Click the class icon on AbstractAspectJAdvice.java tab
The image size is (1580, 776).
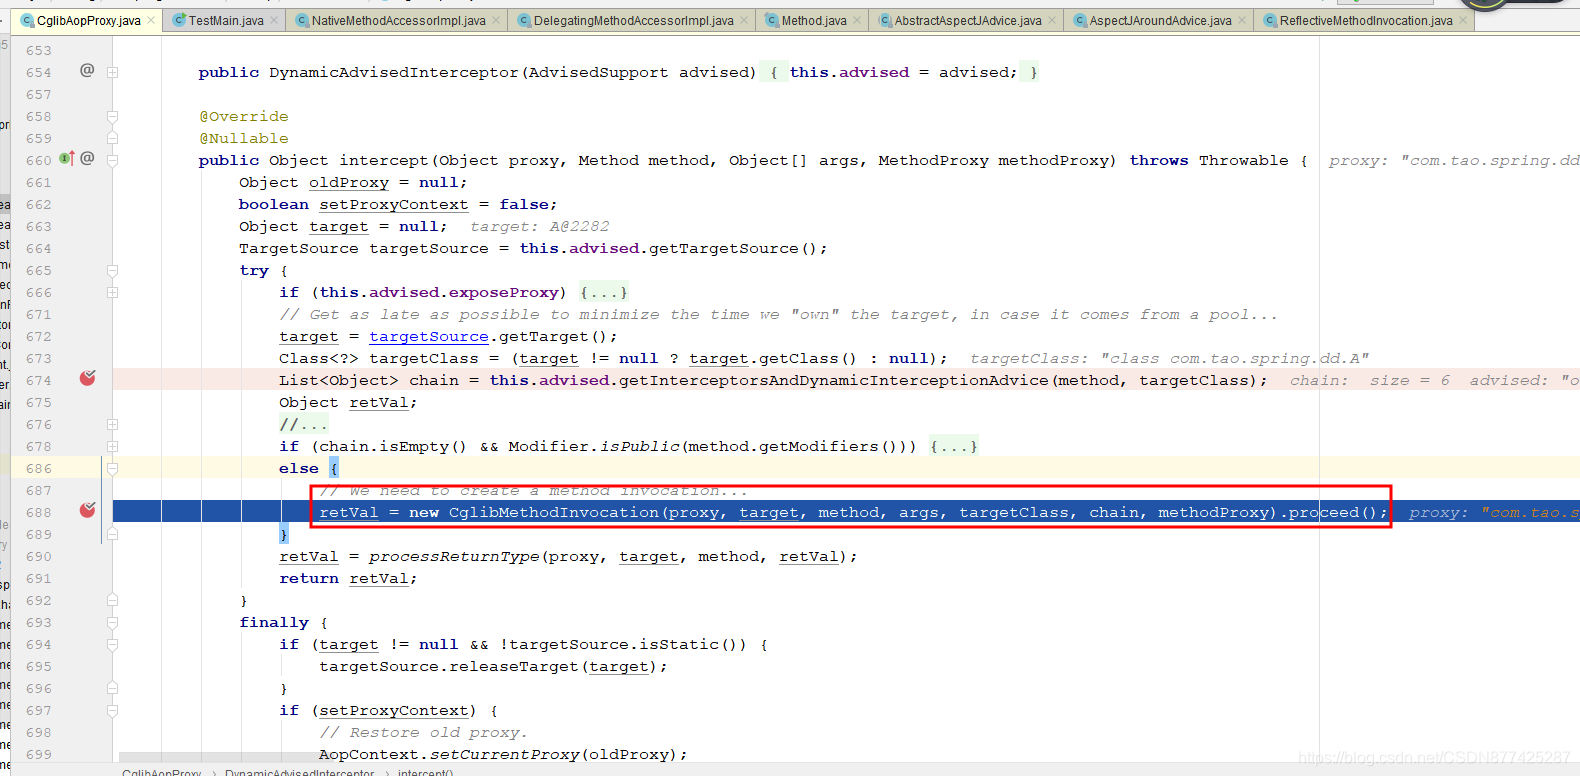click(x=886, y=20)
